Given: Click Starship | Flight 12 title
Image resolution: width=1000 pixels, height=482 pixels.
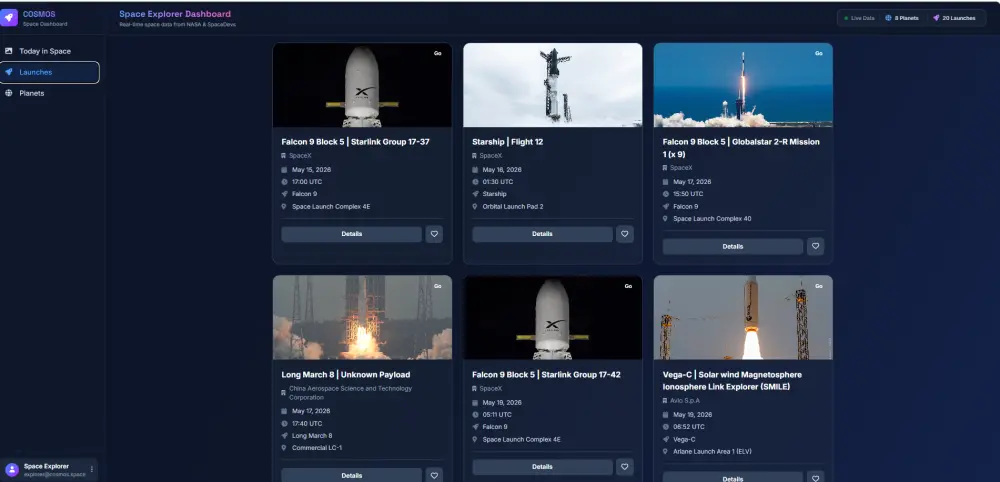Looking at the screenshot, I should pos(508,142).
